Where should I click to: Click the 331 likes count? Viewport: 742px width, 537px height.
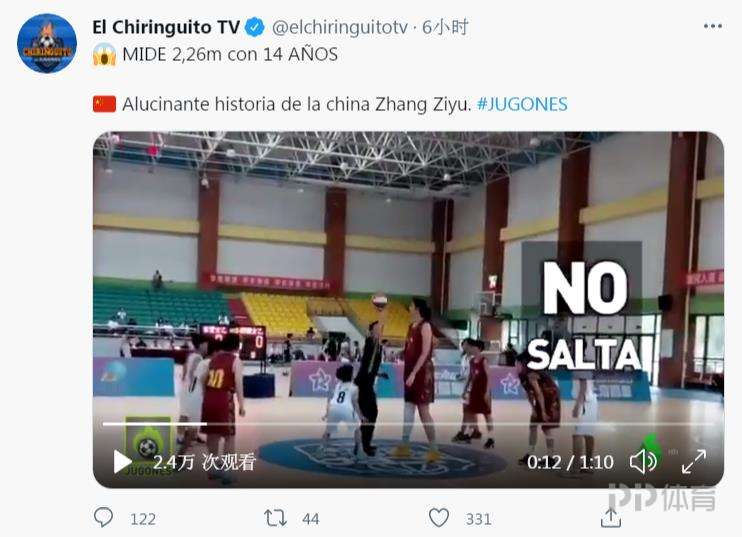tap(478, 519)
